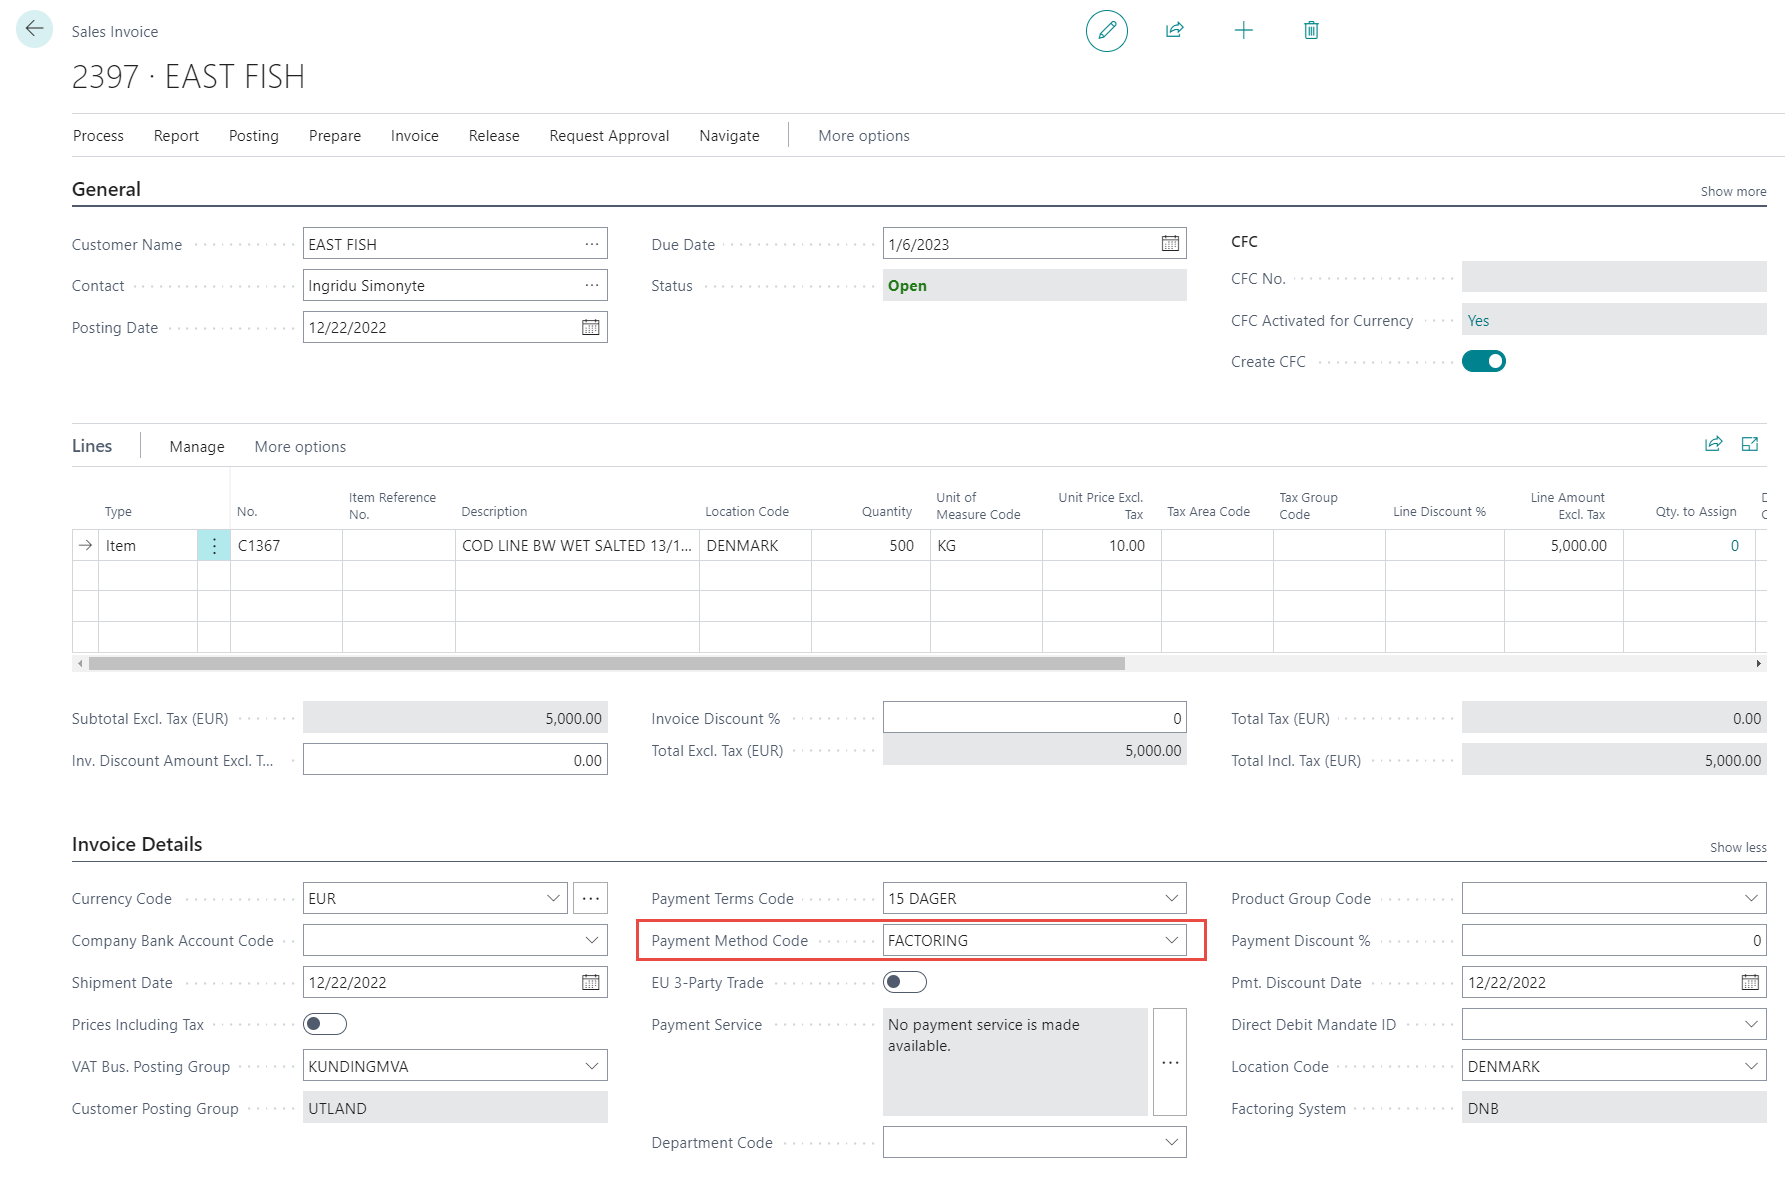Open the Posting Date calendar picker
Screen dimensions: 1785x1190
[591, 328]
